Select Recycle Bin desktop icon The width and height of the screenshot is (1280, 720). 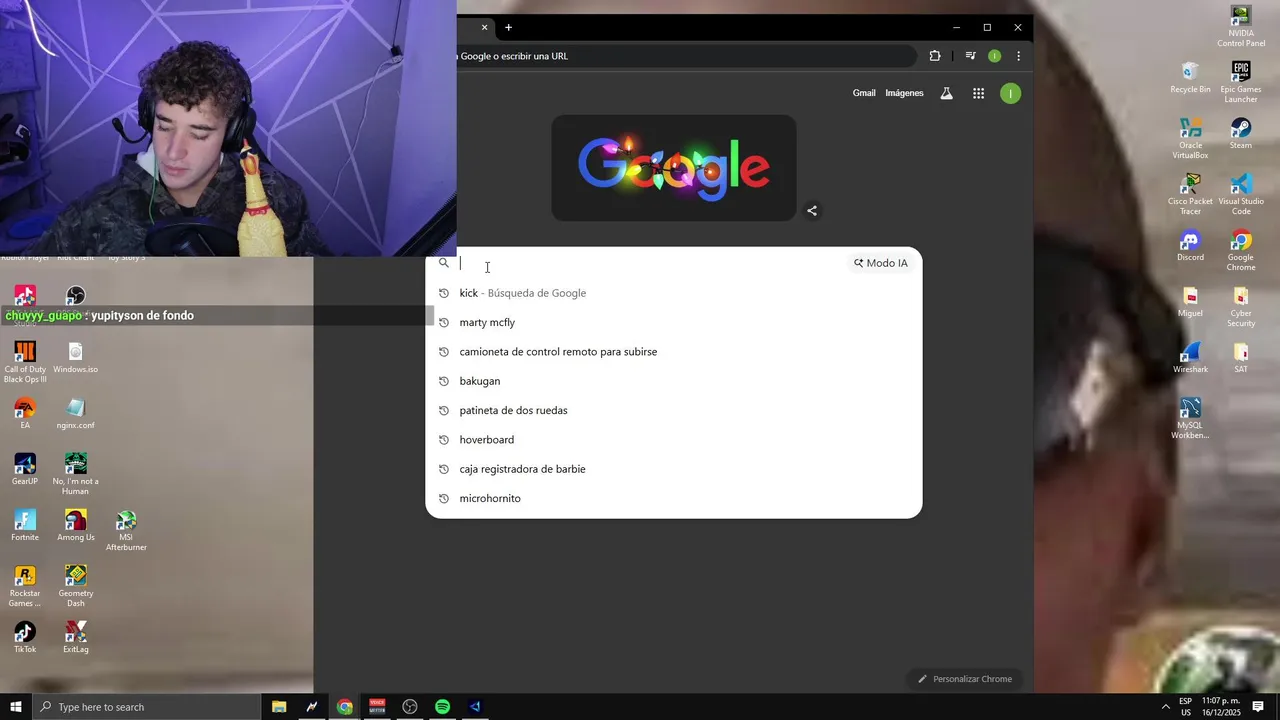click(x=1190, y=77)
